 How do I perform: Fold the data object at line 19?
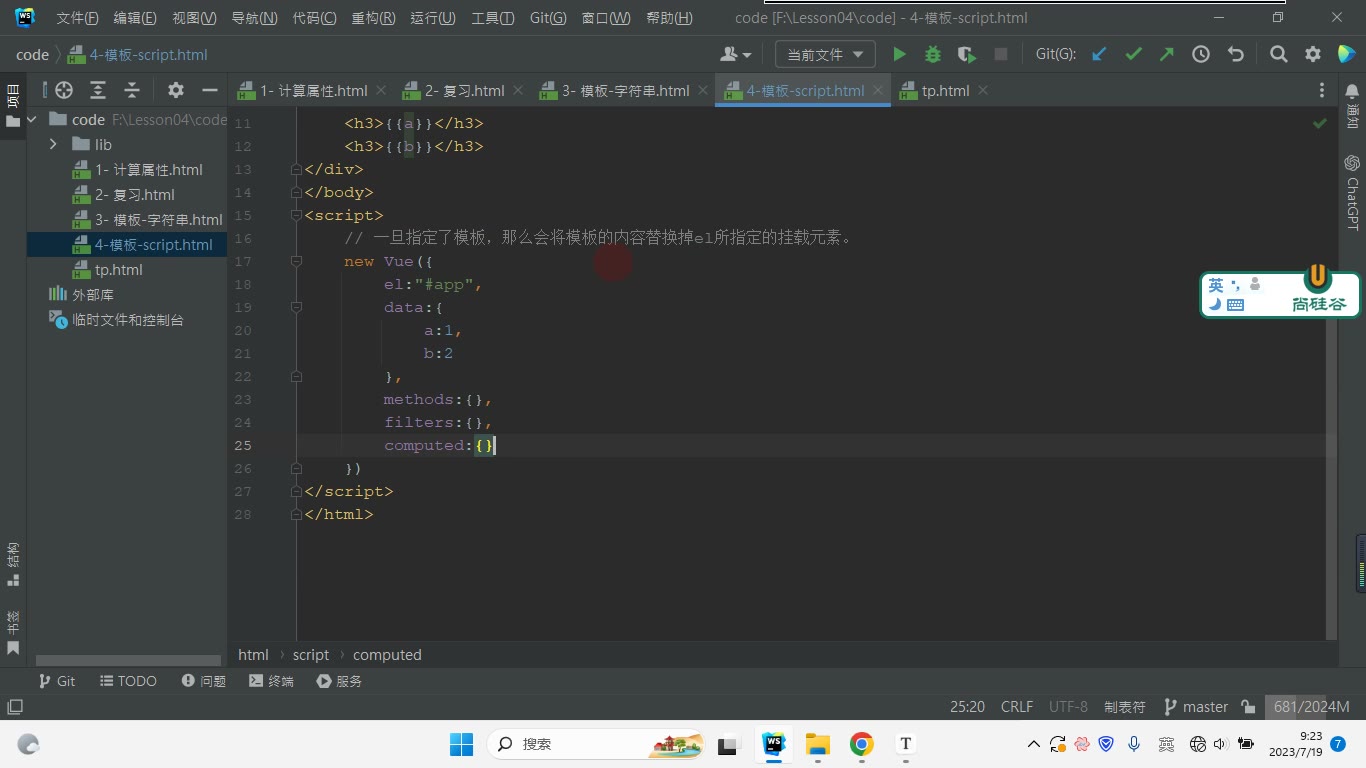point(296,307)
